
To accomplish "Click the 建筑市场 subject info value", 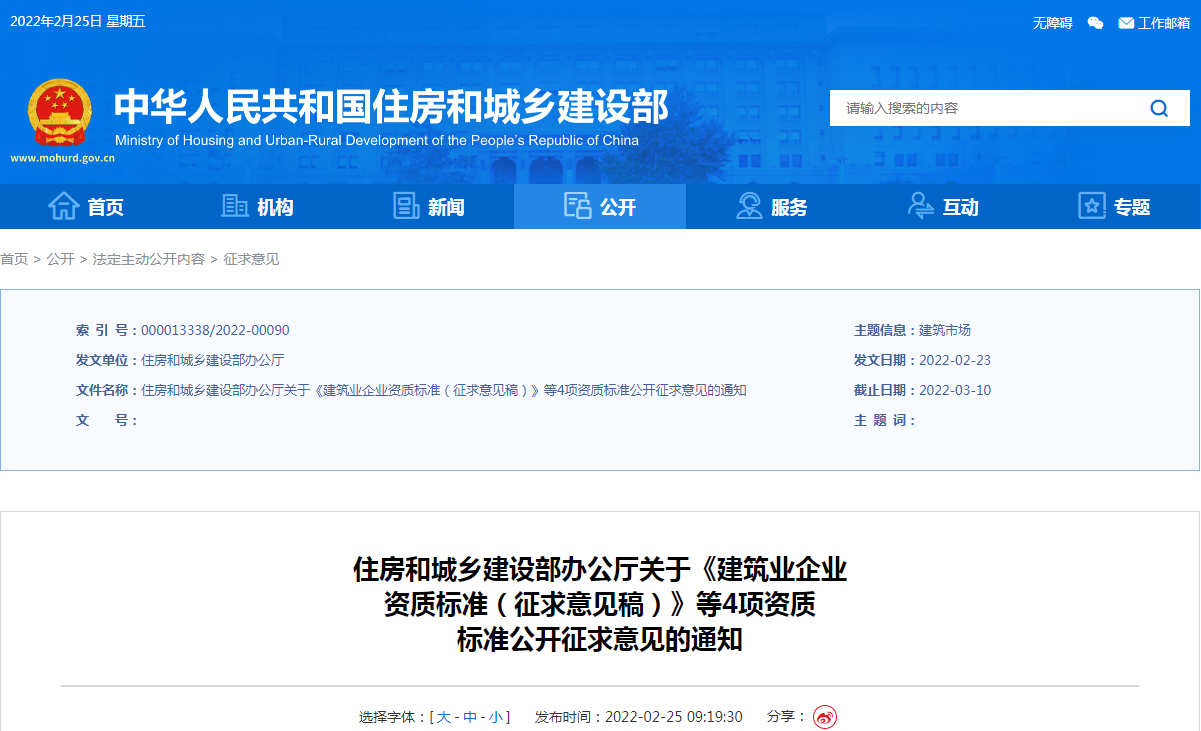I will coord(945,330).
